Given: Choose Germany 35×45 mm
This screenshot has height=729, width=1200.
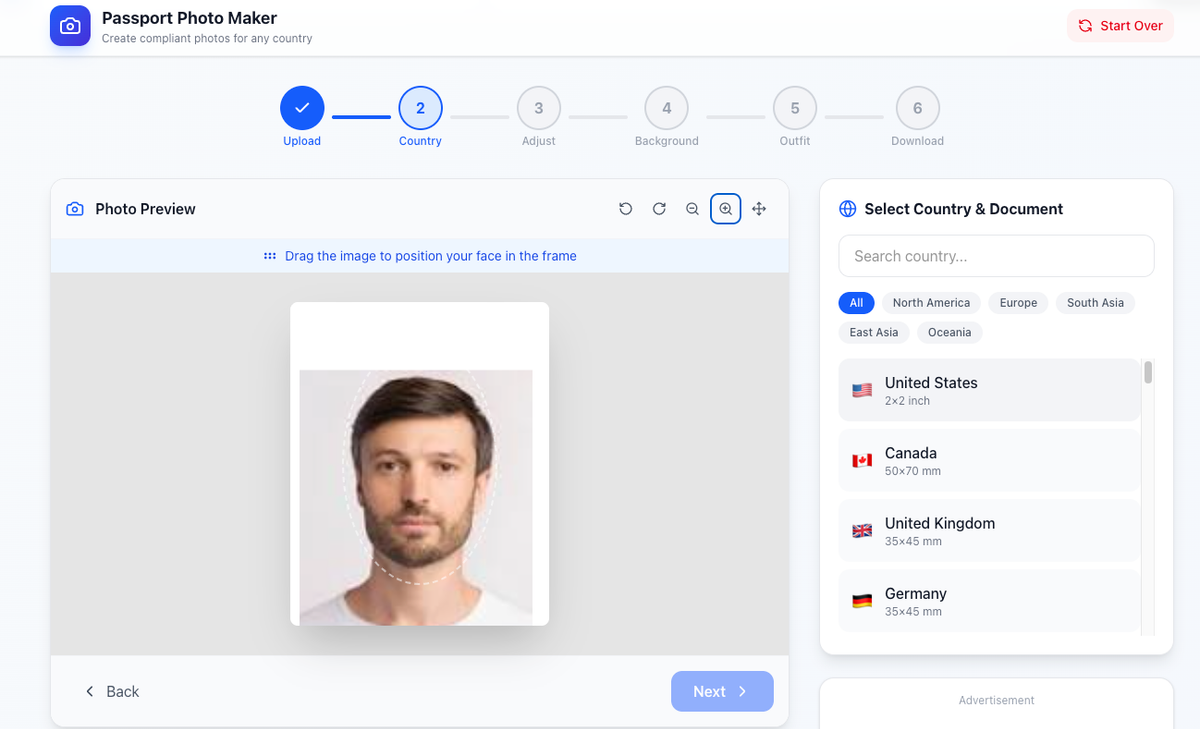Looking at the screenshot, I should coord(989,600).
